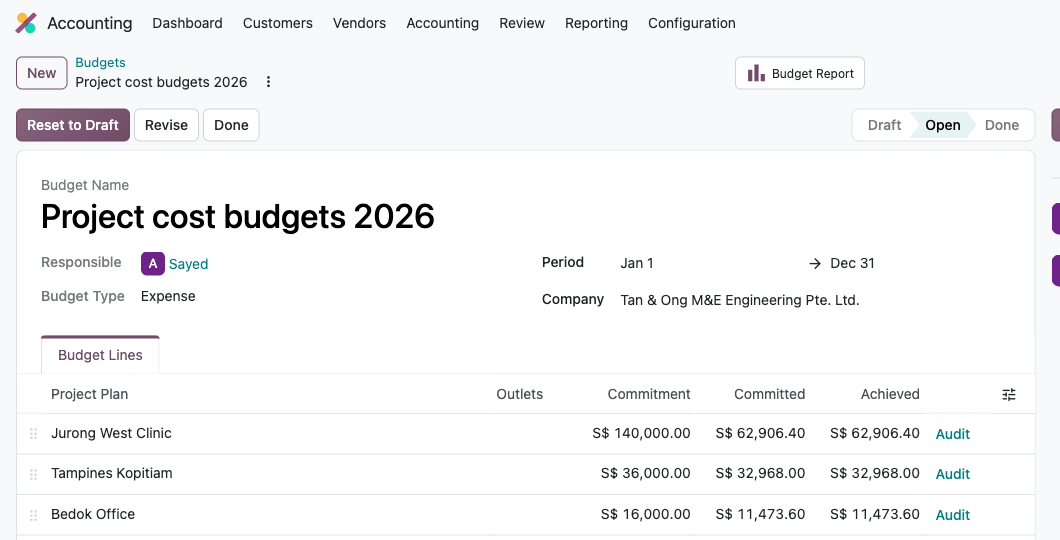Select the Tampines Kopitiam row name
The height and width of the screenshot is (540, 1060).
pyautogui.click(x=112, y=473)
